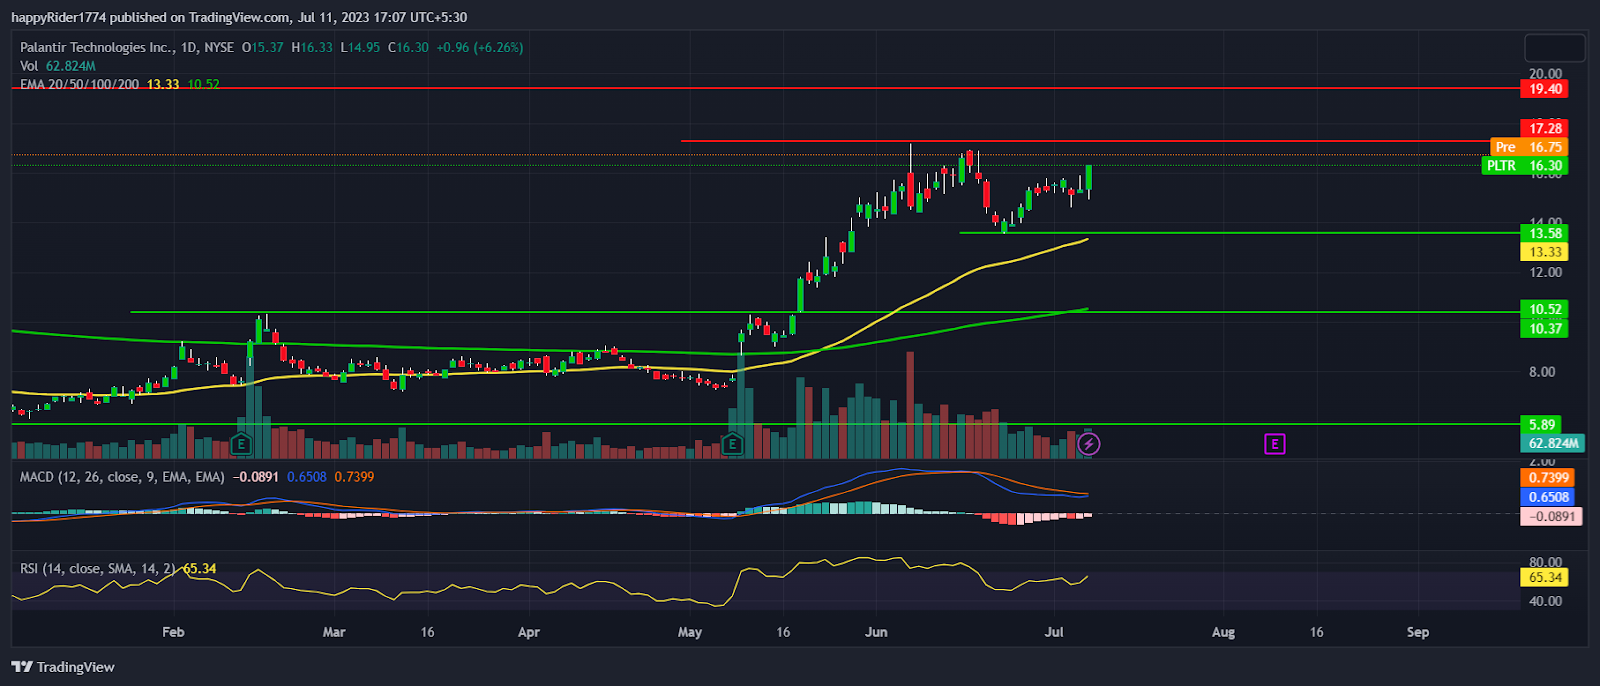Click the May label on time axis
The width and height of the screenshot is (1600, 686).
pyautogui.click(x=690, y=632)
